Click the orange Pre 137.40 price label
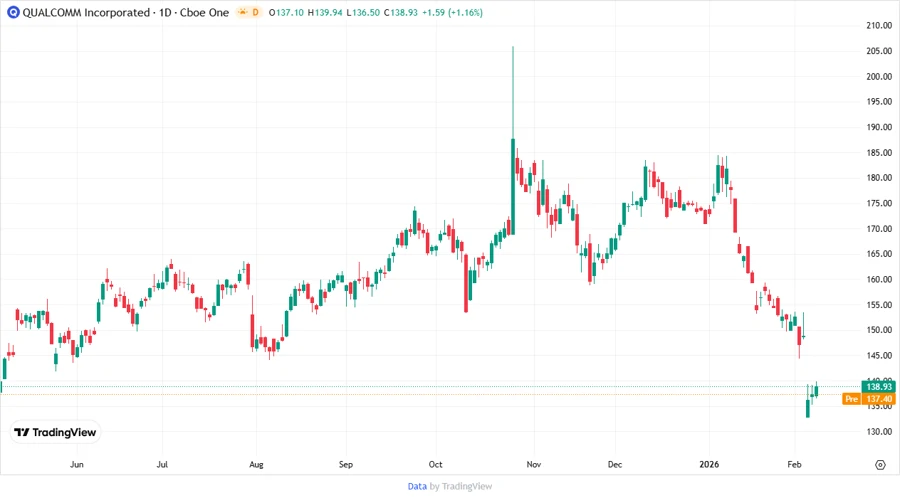Image resolution: width=900 pixels, height=498 pixels. coord(868,399)
